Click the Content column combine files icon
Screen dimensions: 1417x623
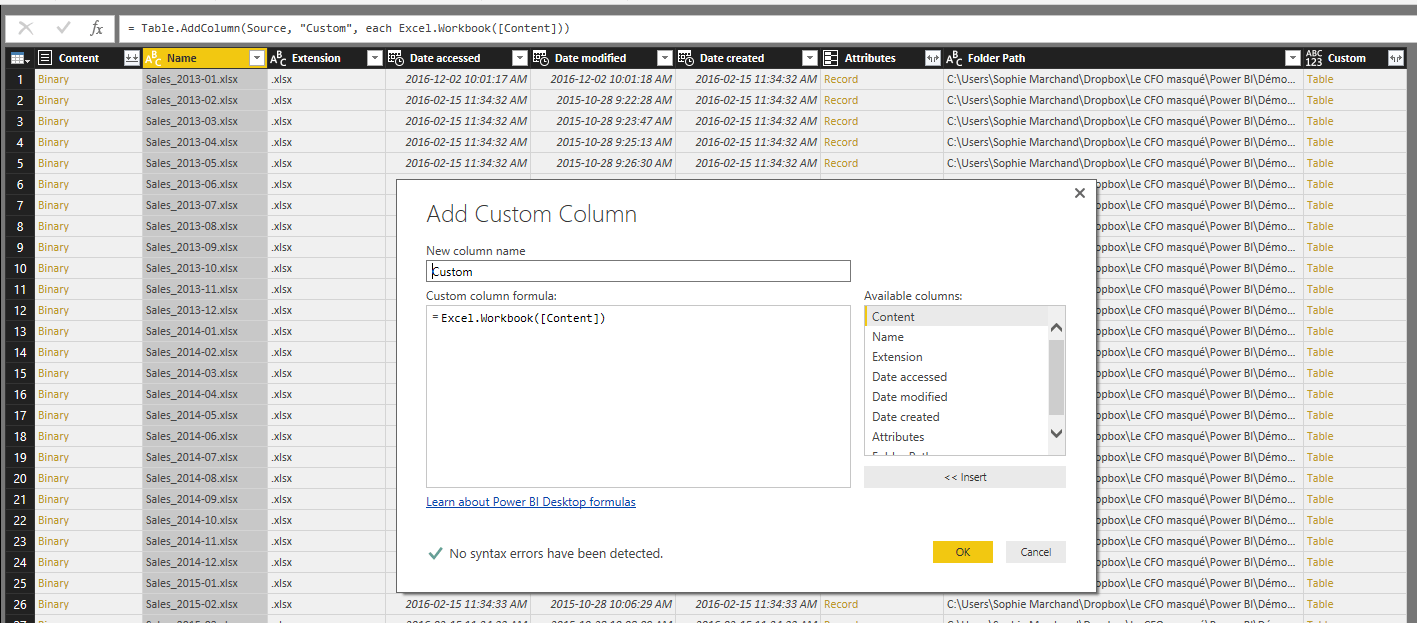point(131,58)
